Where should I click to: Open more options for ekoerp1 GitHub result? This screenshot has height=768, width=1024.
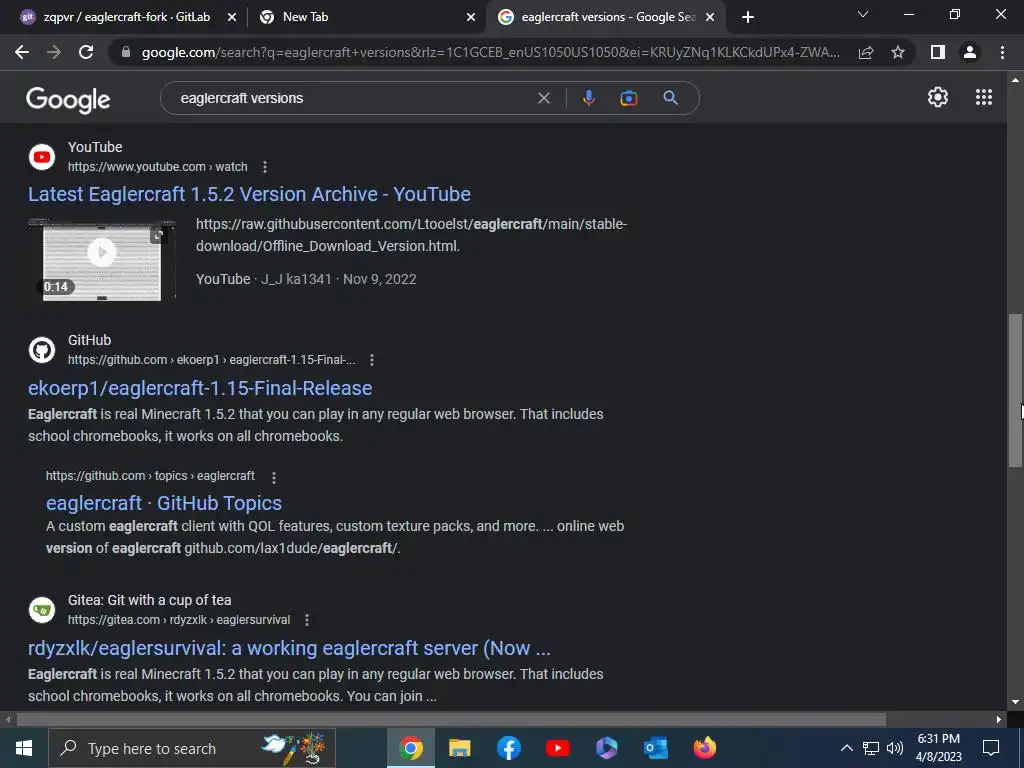click(x=372, y=360)
